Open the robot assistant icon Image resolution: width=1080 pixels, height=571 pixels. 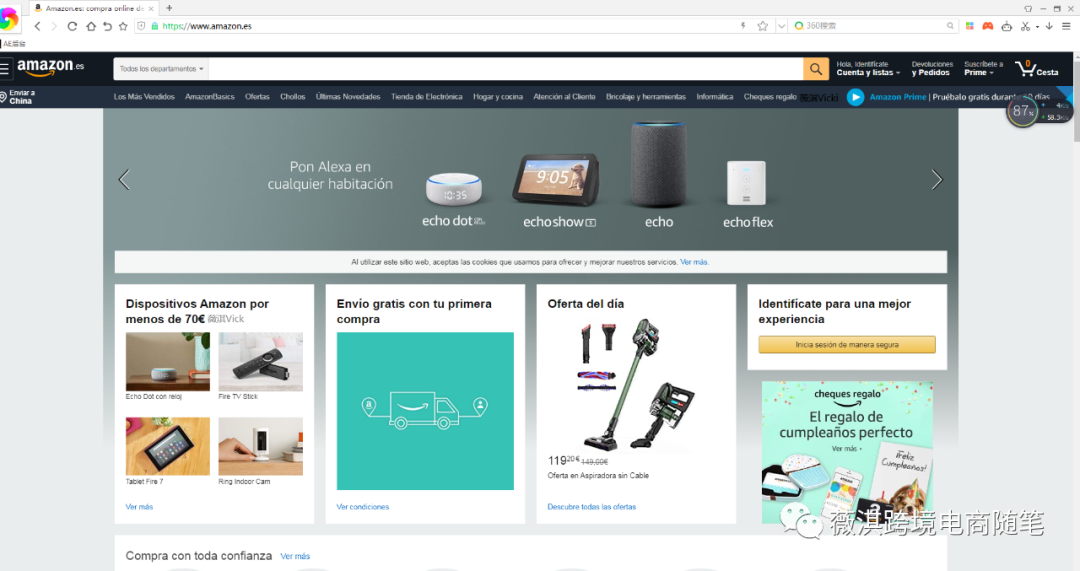click(1006, 25)
